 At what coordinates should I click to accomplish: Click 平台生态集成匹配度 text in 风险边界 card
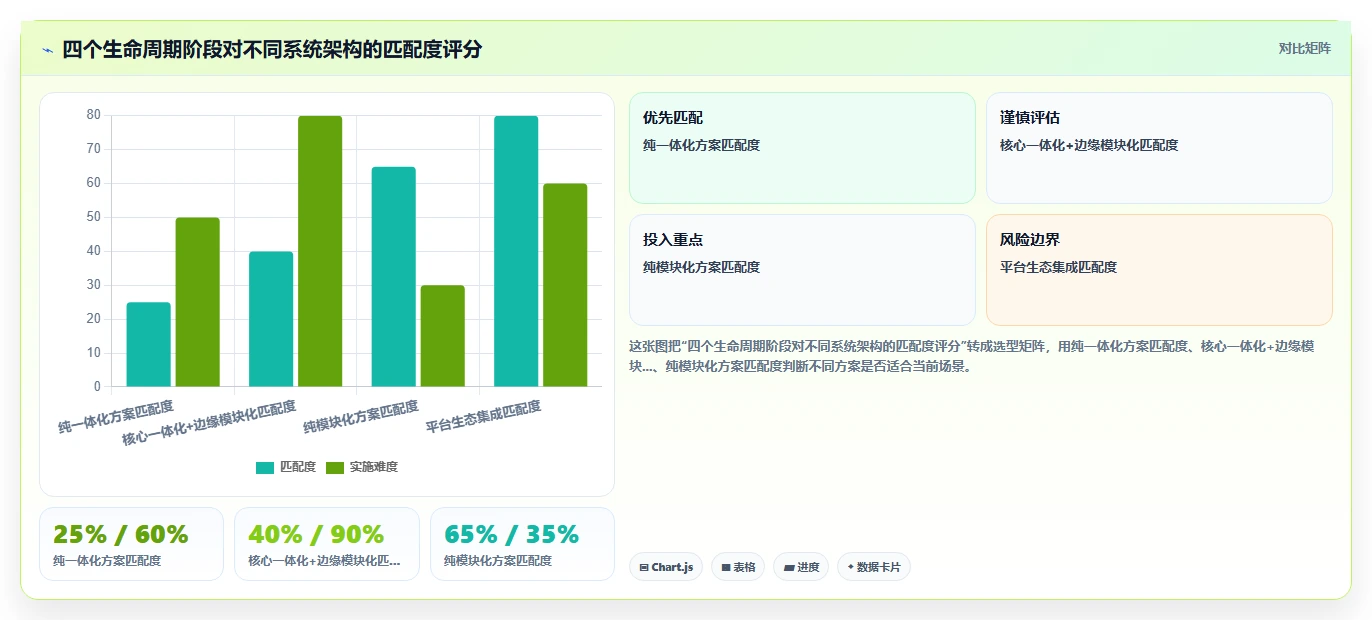pos(1058,267)
